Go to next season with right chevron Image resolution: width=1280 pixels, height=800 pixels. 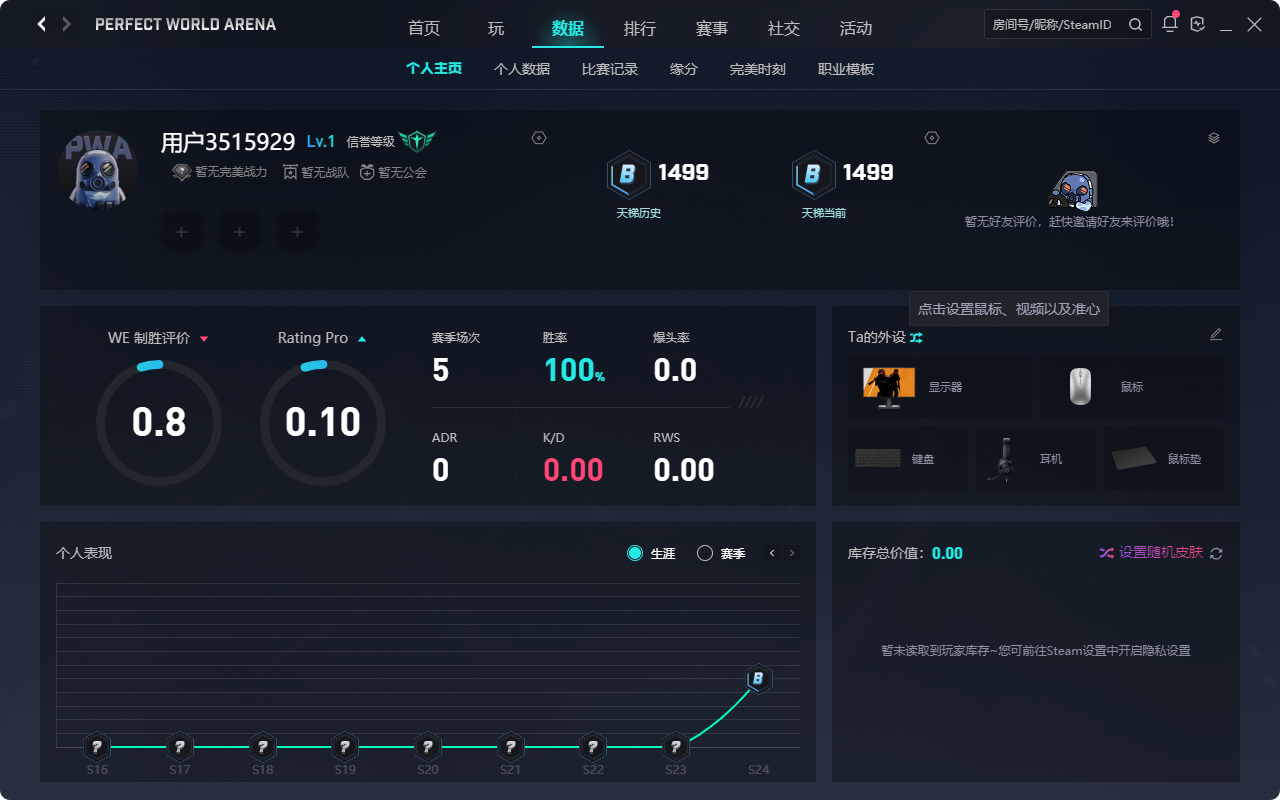point(792,553)
